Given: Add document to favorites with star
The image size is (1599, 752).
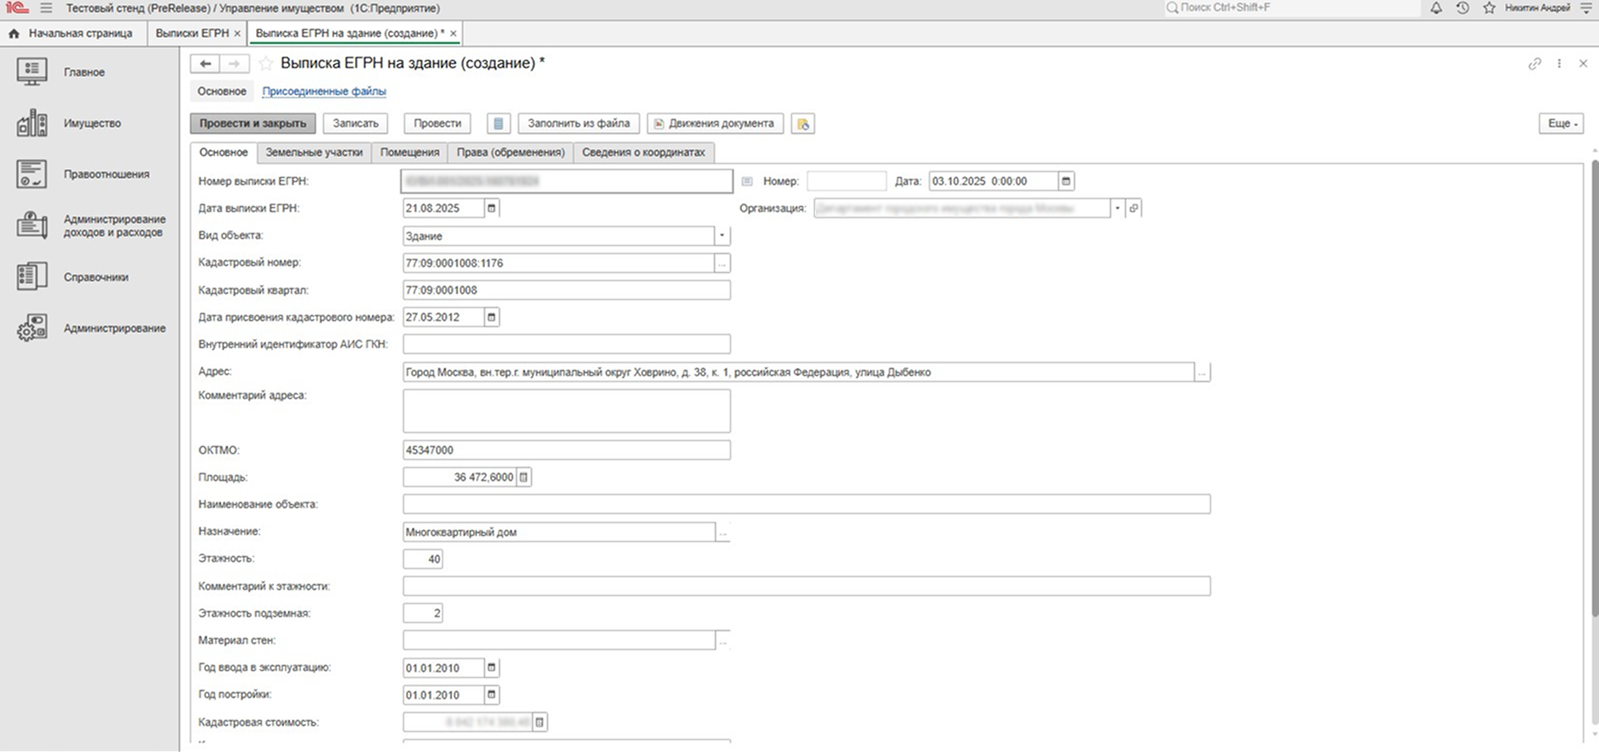Looking at the screenshot, I should click(x=266, y=63).
